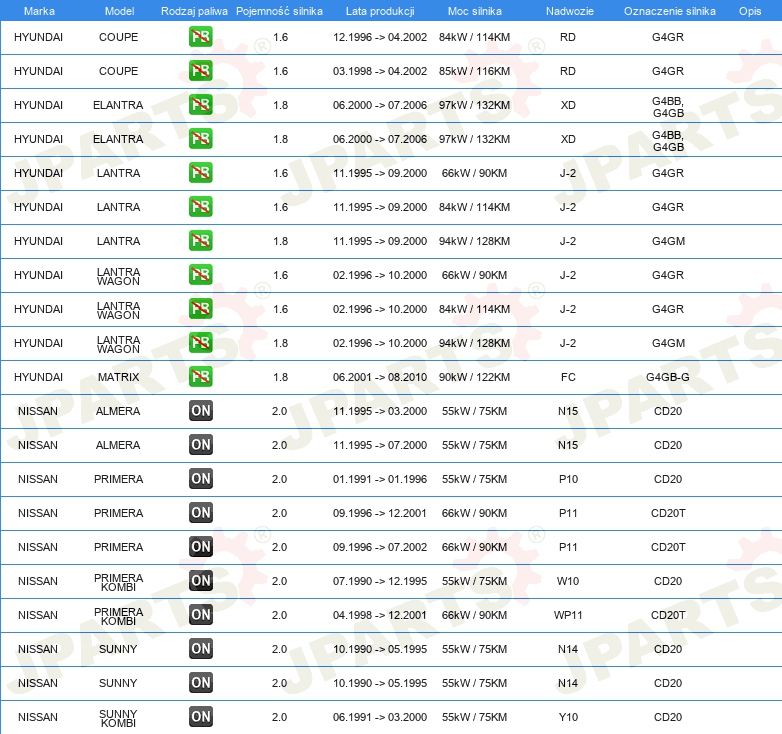Click the Marka column header
Screen dimensions: 782x734
click(x=39, y=11)
